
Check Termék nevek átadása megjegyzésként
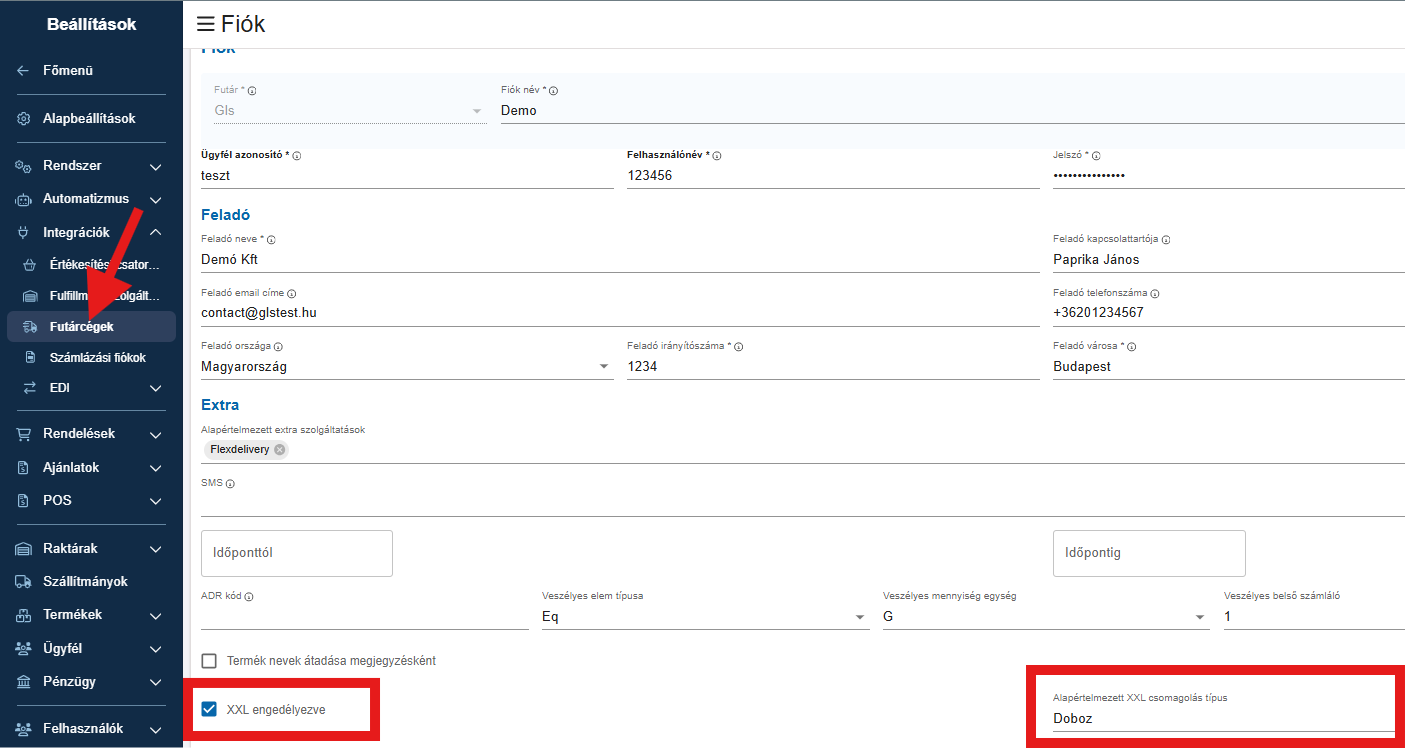tap(209, 661)
